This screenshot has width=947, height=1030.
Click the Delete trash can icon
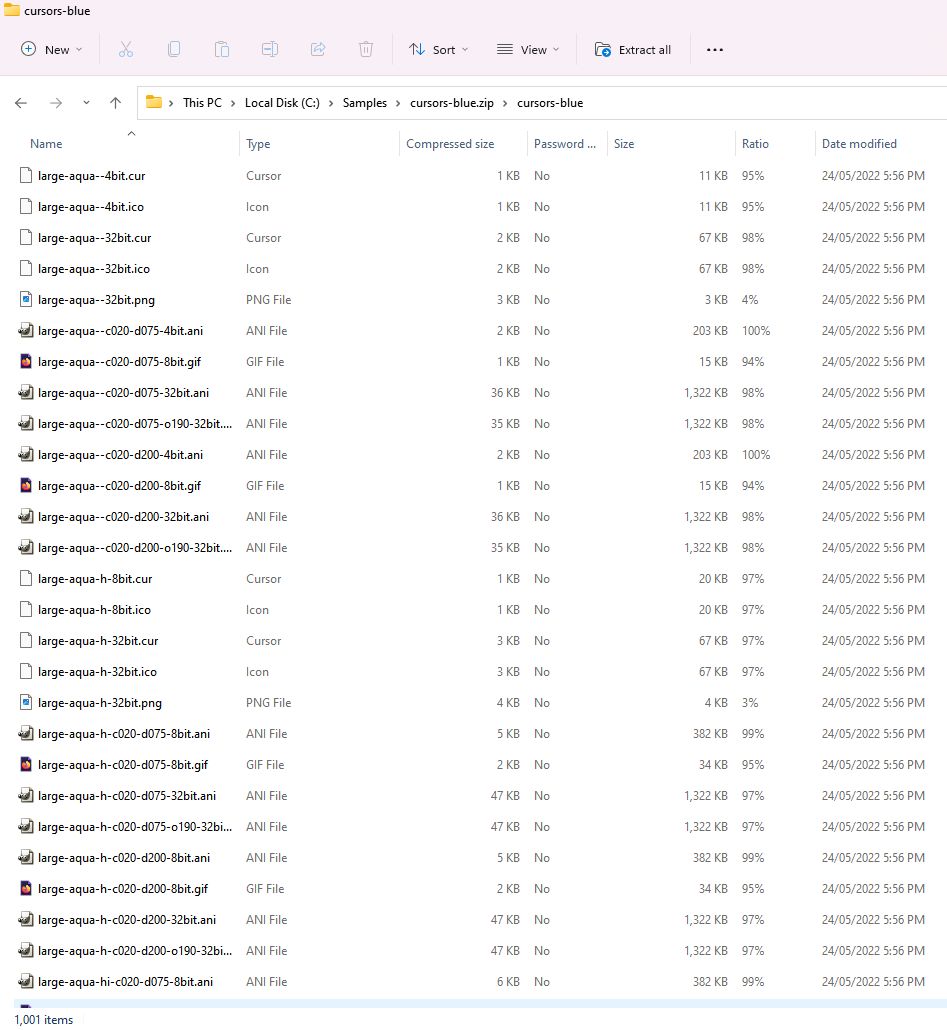(x=366, y=49)
